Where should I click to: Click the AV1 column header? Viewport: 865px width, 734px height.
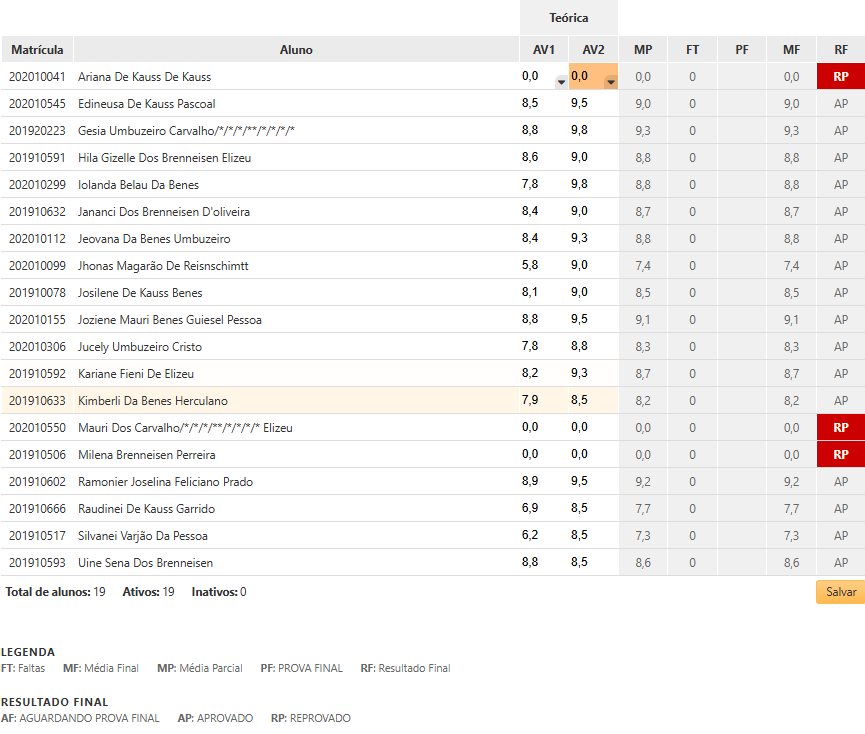(543, 50)
